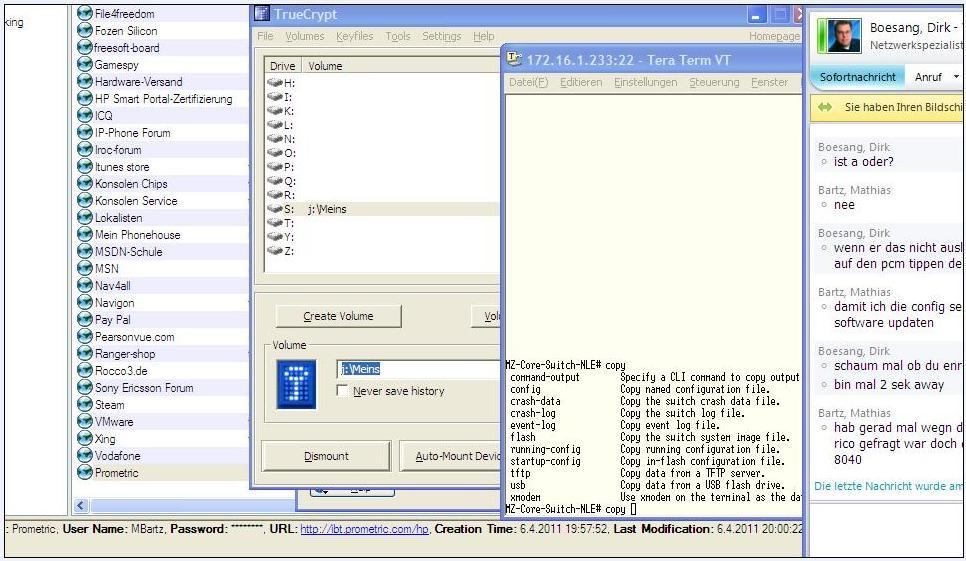Click the globe icon beside Rocco3.de

(84, 371)
